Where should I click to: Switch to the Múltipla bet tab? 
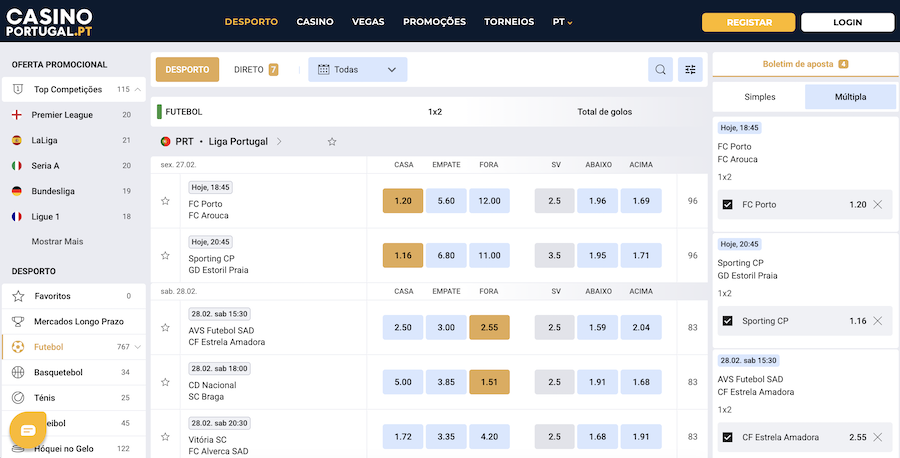(850, 97)
